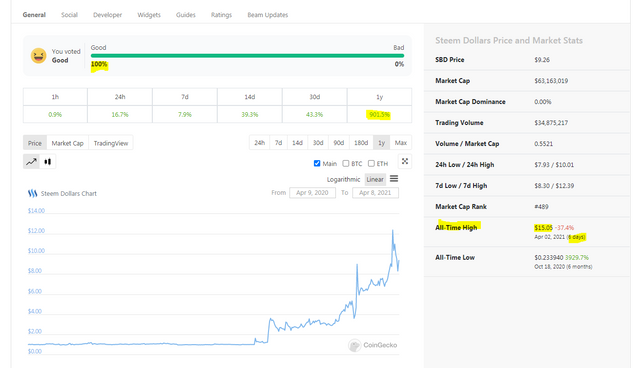Click the 7d Low / 7d High value
Image resolution: width=640 pixels, height=368 pixels.
[x=554, y=186]
